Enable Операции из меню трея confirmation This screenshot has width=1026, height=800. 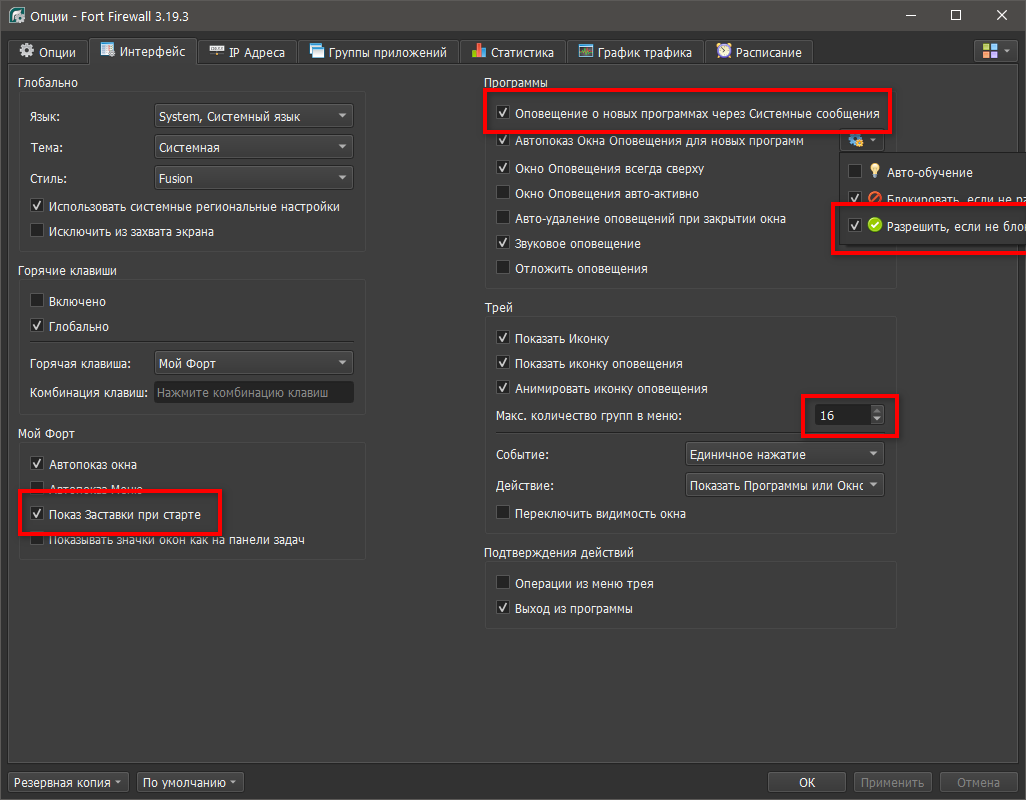[575, 583]
